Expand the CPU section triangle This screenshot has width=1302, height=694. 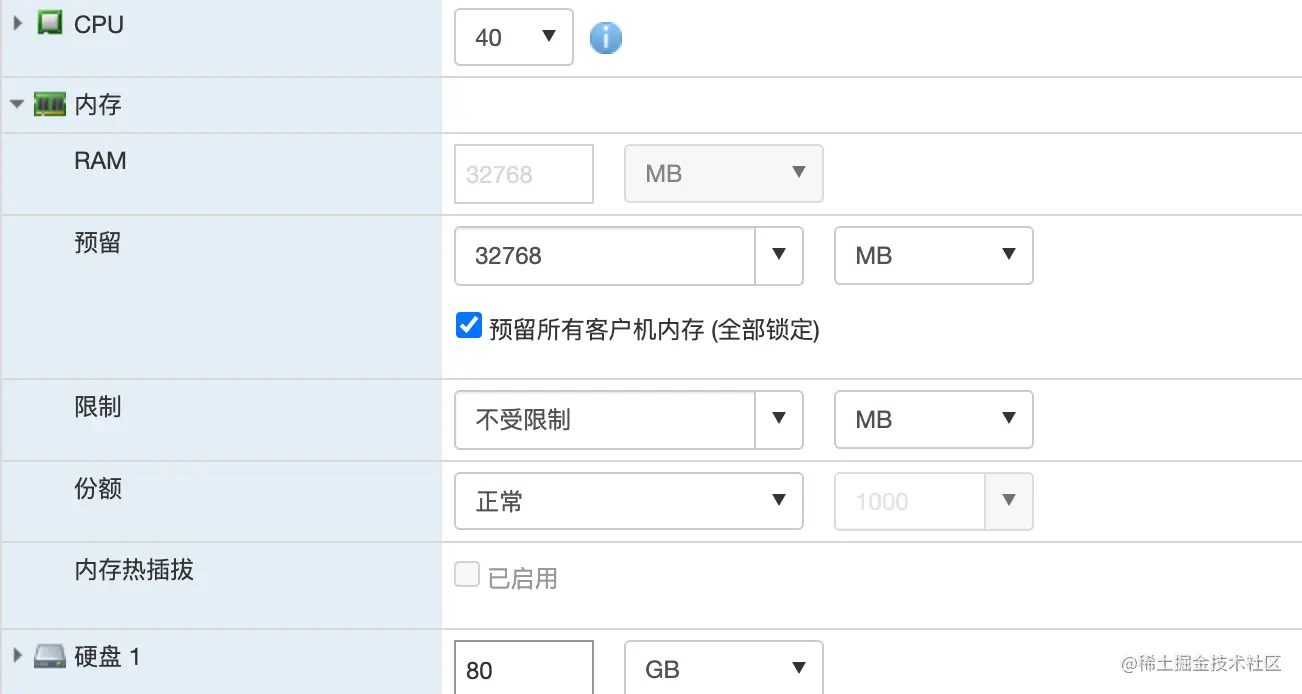pyautogui.click(x=18, y=23)
